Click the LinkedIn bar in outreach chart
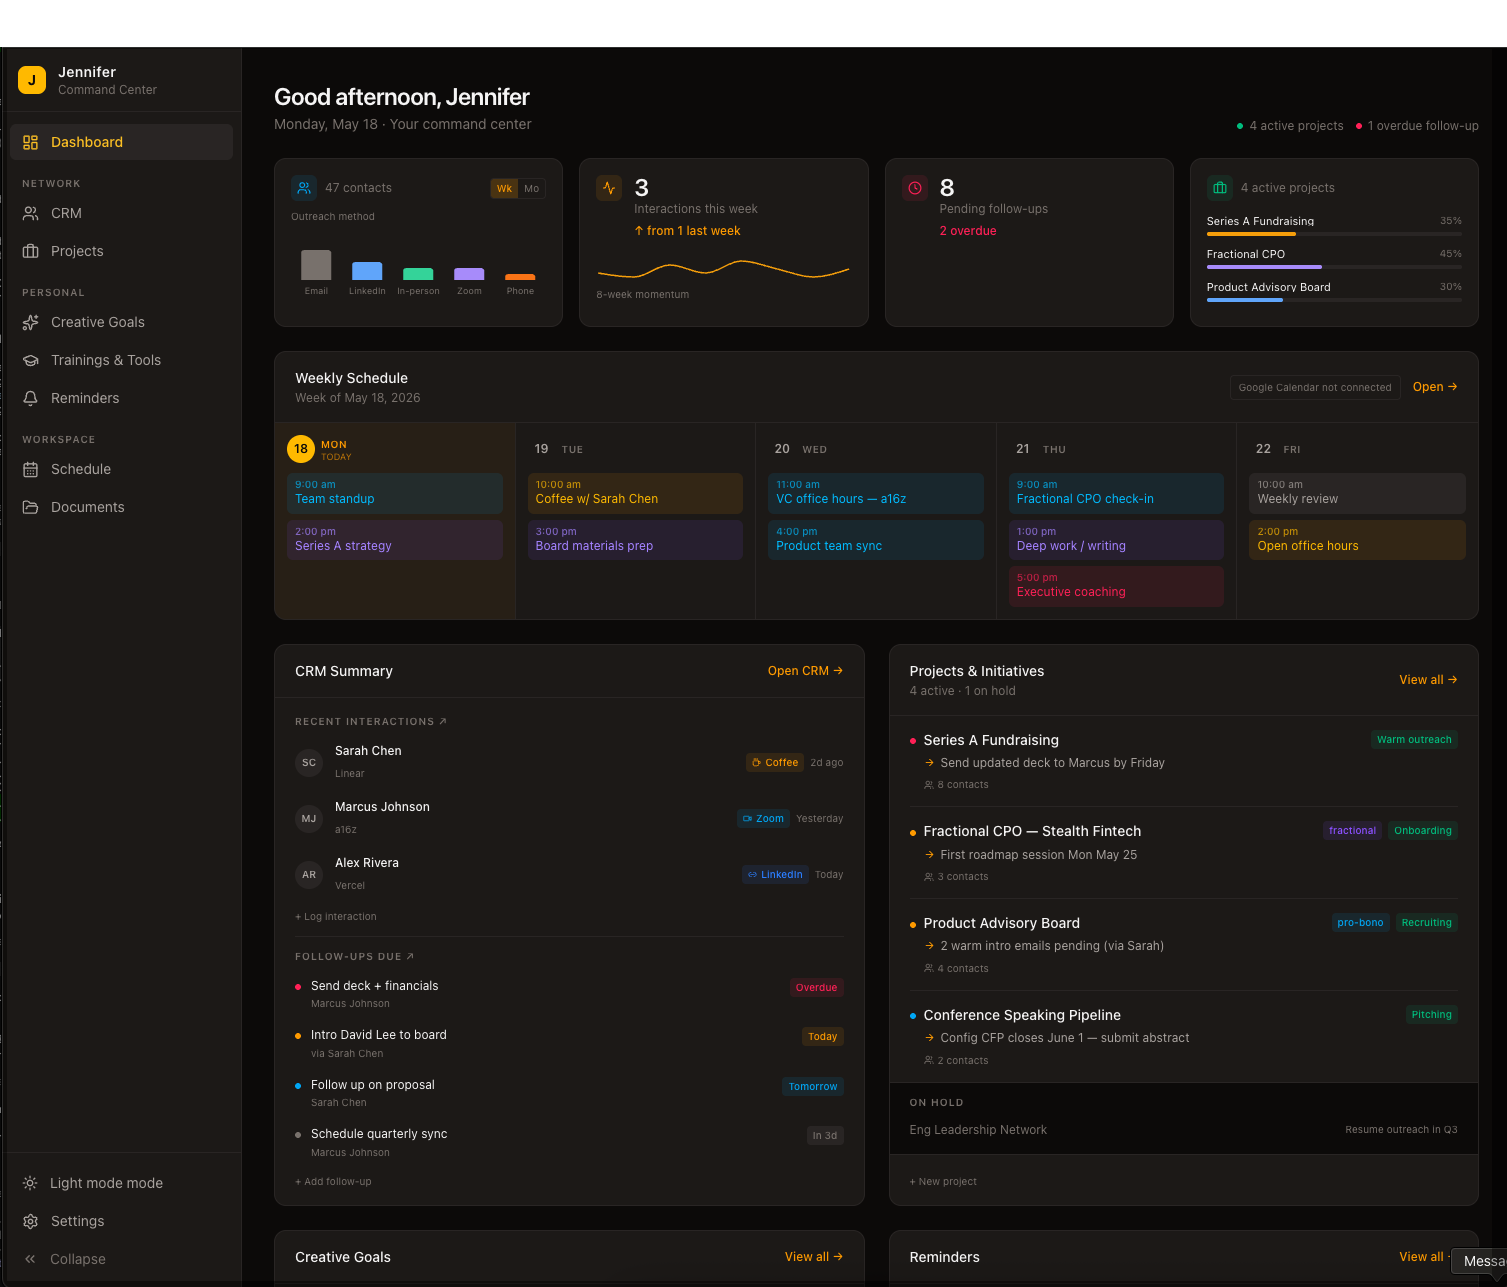1507x1287 pixels. [367, 271]
